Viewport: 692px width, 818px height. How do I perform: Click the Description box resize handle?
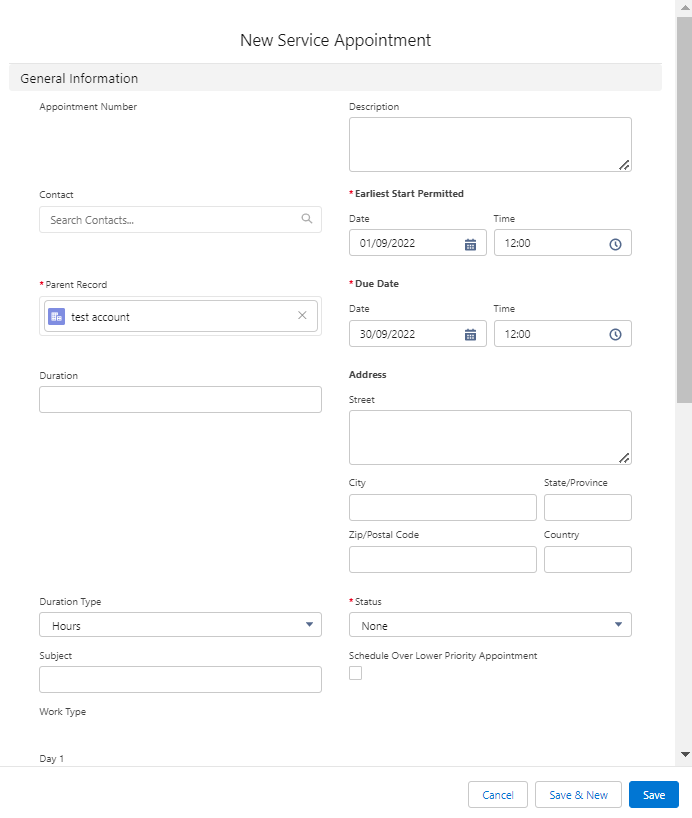click(x=624, y=164)
